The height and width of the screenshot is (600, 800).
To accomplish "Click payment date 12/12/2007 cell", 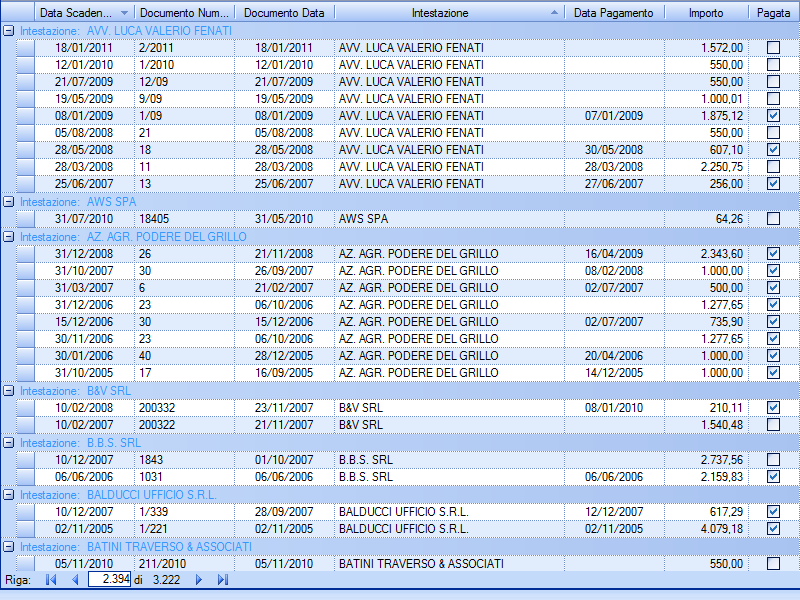I will click(x=614, y=512).
